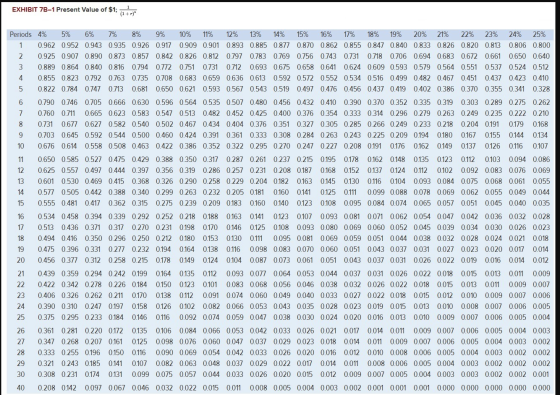Select 0.312 in period 20, 6% column

tap(93, 260)
